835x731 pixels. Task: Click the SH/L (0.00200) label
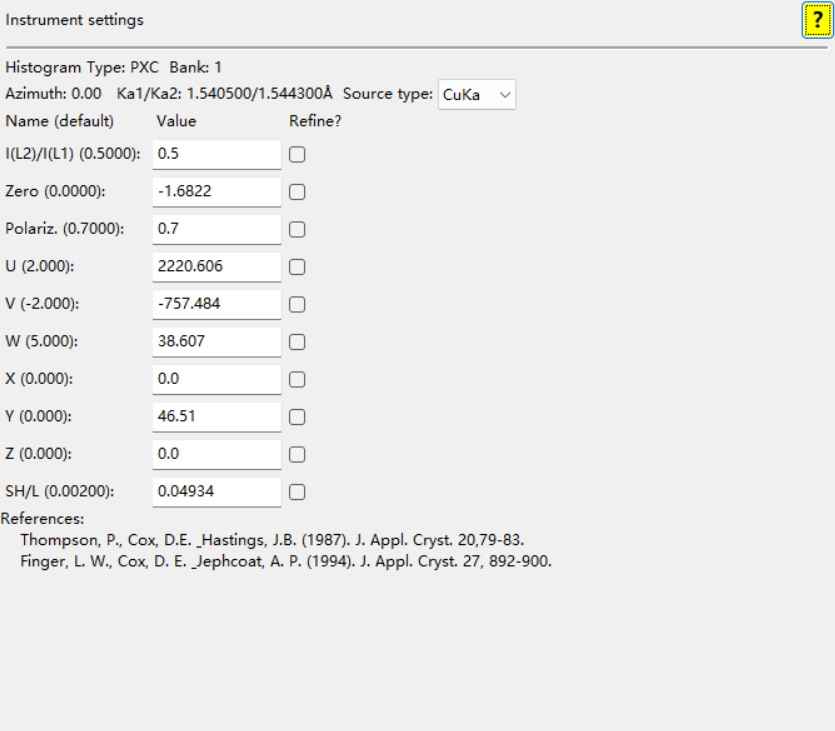pyautogui.click(x=60, y=491)
